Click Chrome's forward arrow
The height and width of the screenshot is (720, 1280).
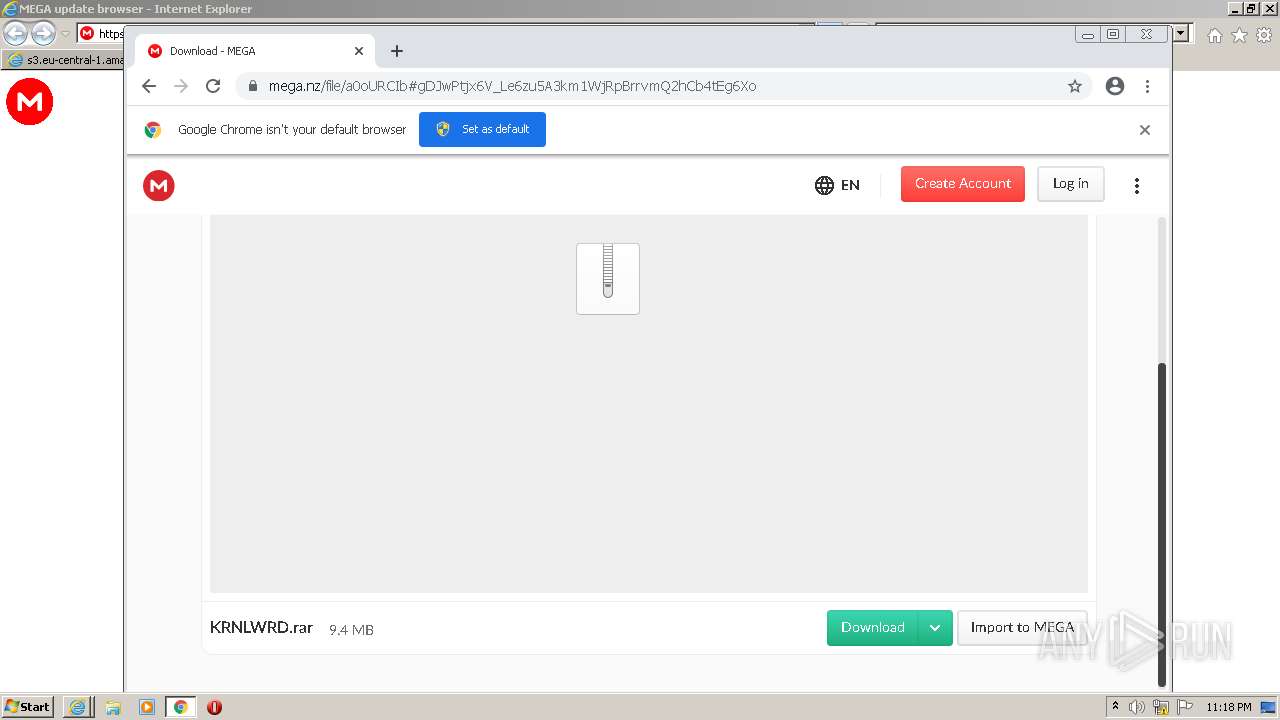[181, 86]
